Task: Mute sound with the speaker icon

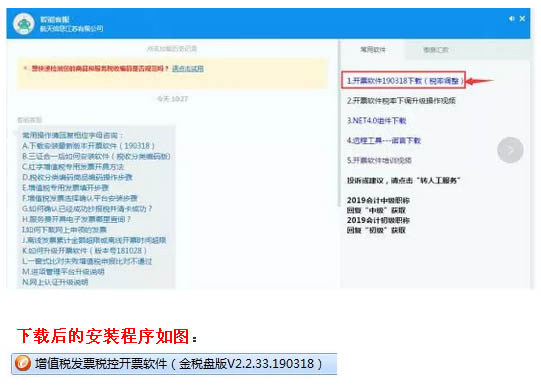Action: (511, 19)
